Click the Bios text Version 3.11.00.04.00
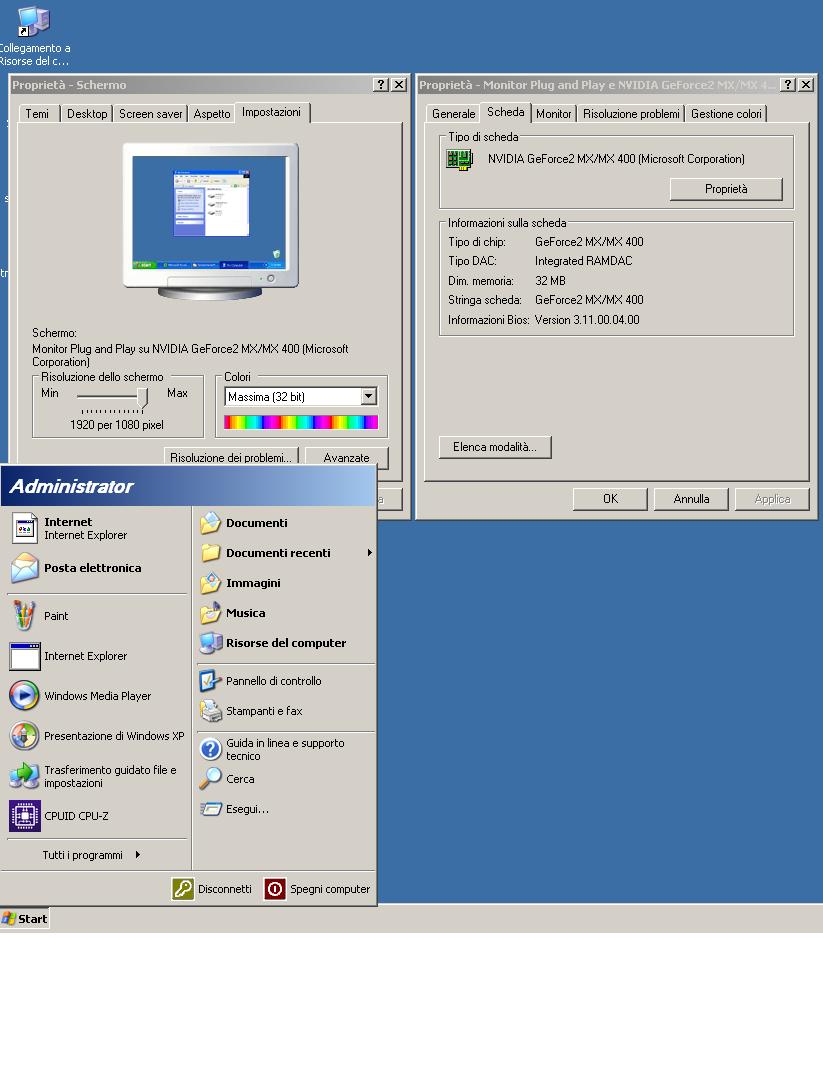The image size is (823, 1080). pos(587,320)
